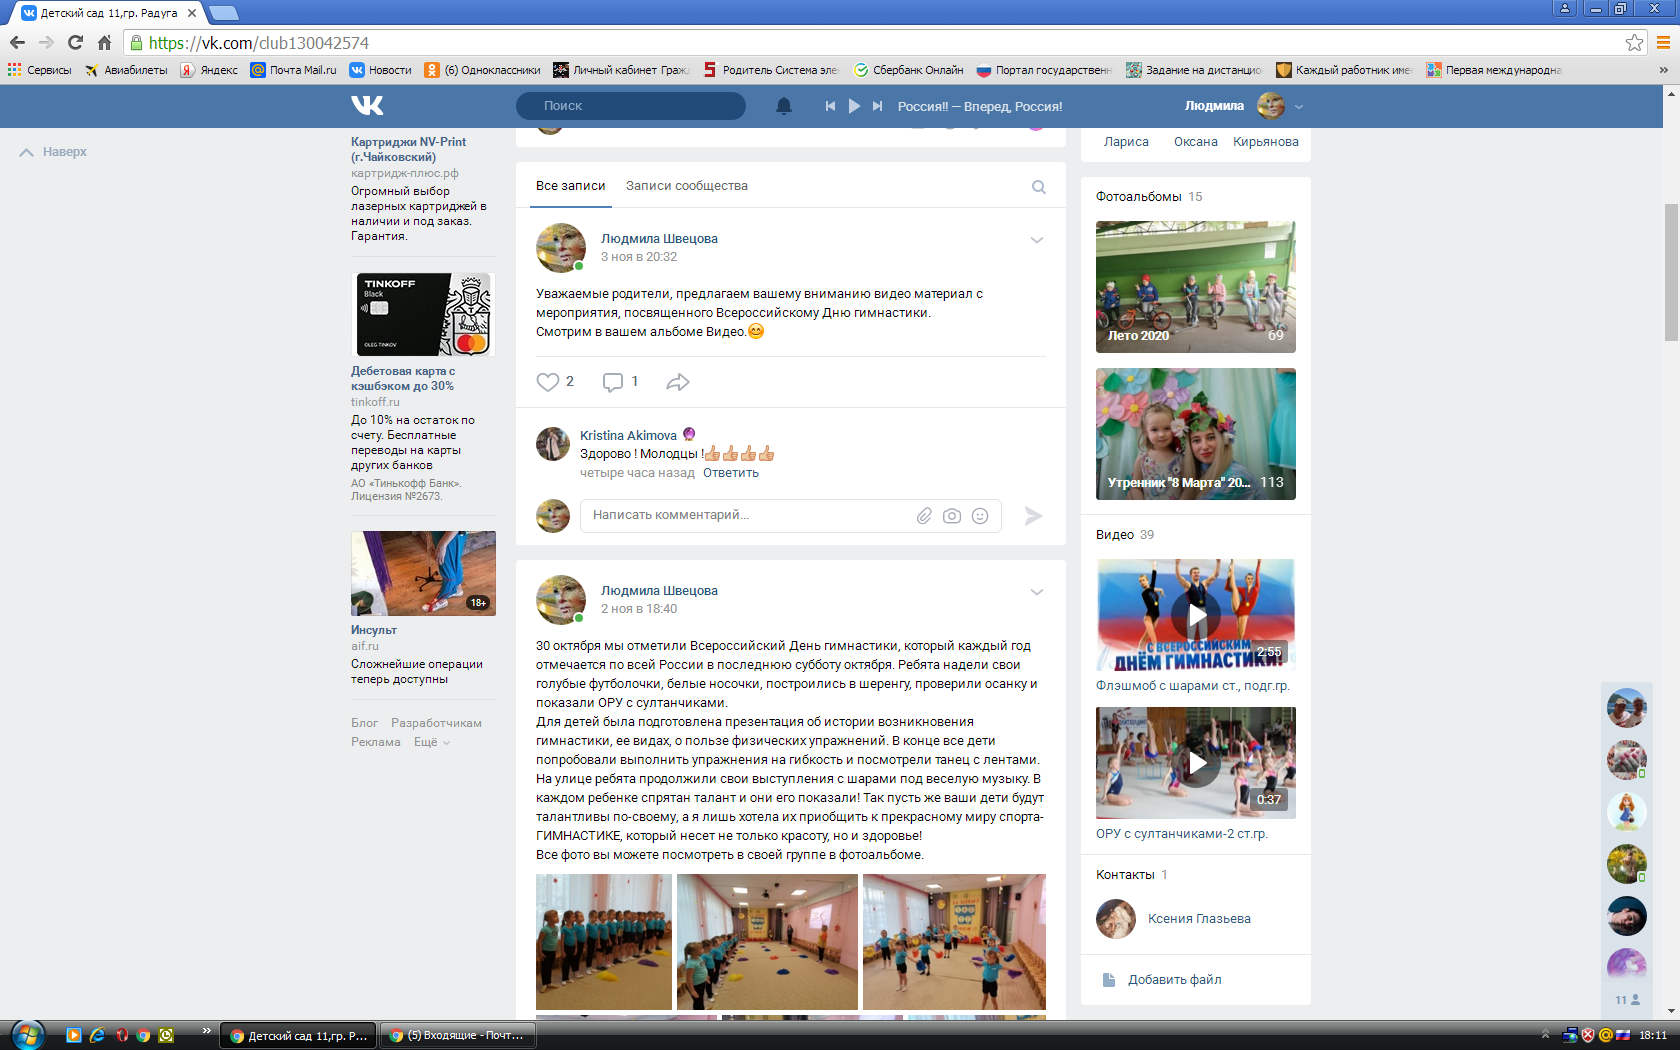Open Новости VK bookmark
The height and width of the screenshot is (1050, 1680).
[380, 70]
